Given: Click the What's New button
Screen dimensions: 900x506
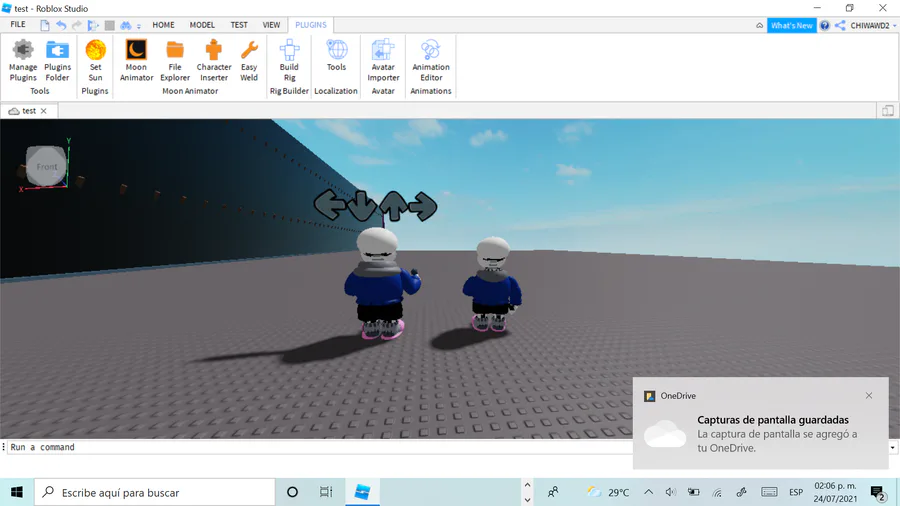Looking at the screenshot, I should coord(792,25).
